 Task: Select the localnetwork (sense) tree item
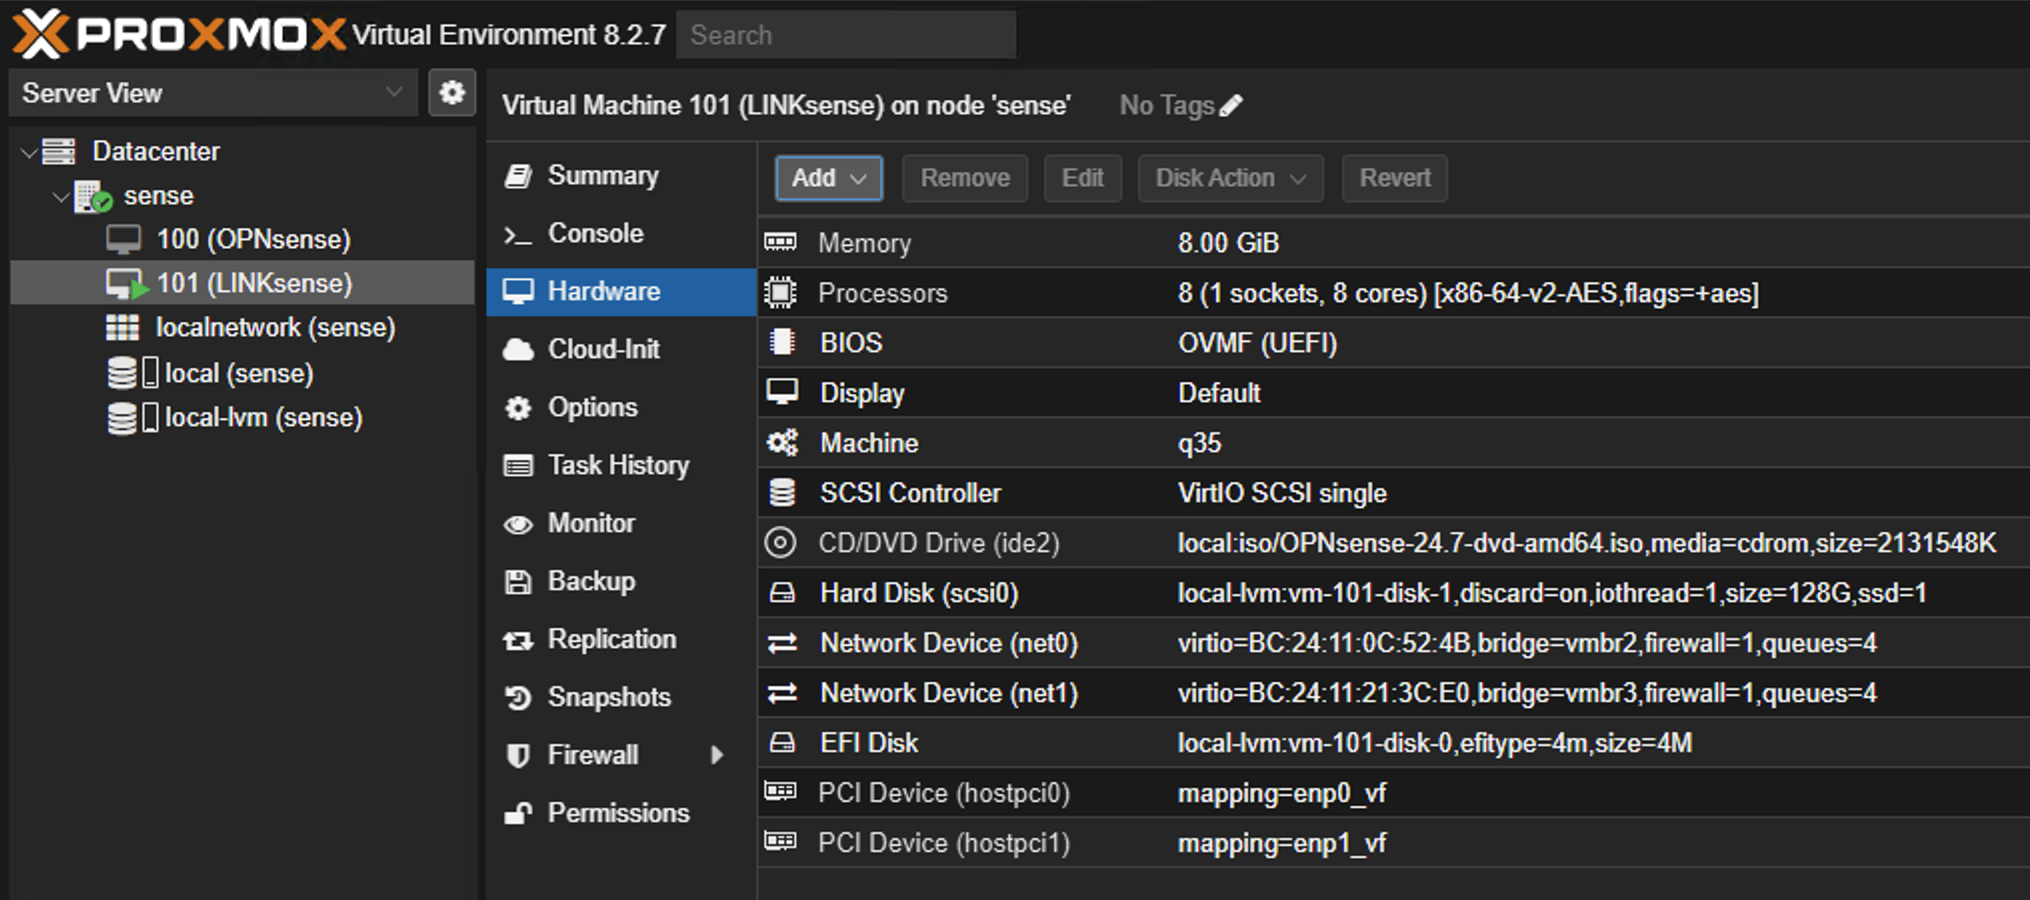coord(243,328)
